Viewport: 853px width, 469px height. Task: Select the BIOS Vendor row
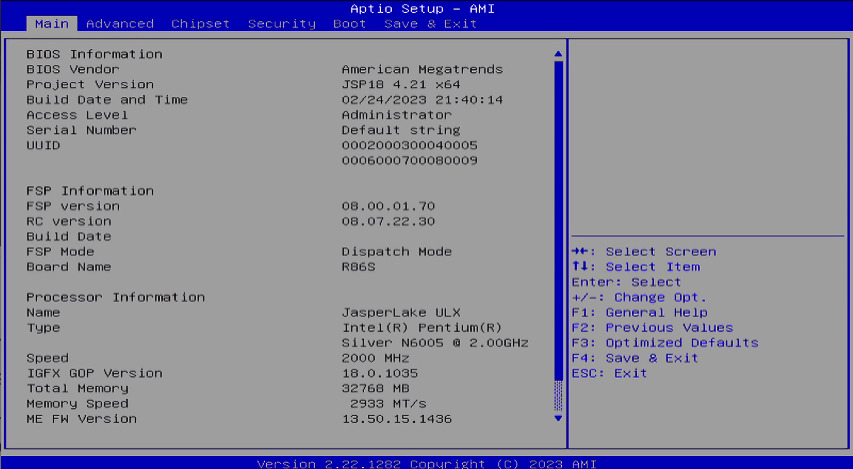coord(264,69)
